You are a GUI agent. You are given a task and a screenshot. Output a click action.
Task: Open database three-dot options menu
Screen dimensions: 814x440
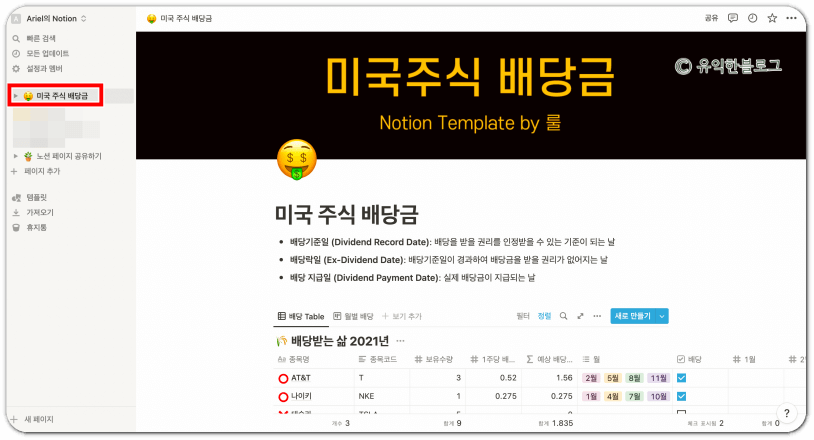(597, 316)
